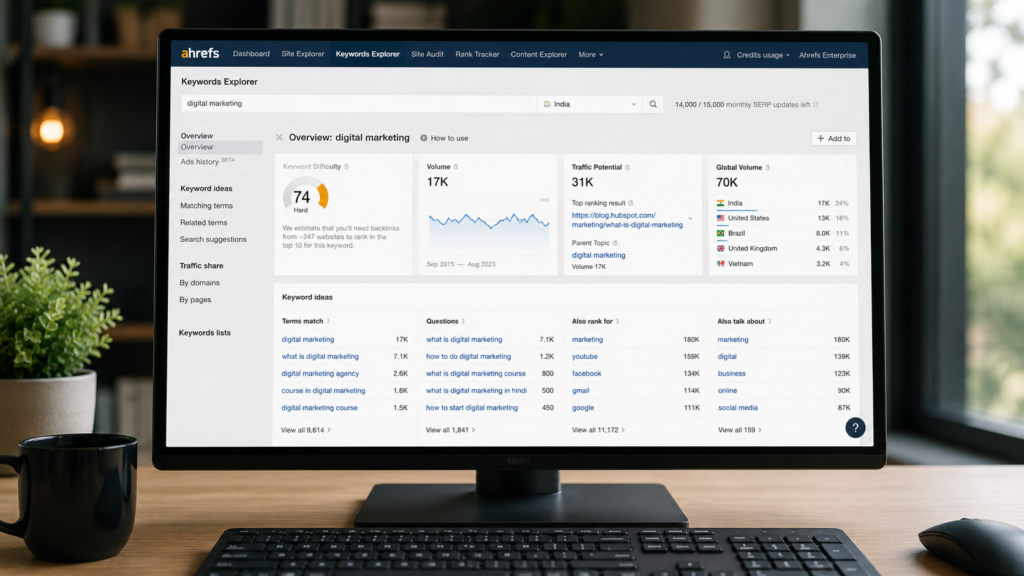Open the HubSpot top ranking result link
The image size is (1024, 576).
627,220
